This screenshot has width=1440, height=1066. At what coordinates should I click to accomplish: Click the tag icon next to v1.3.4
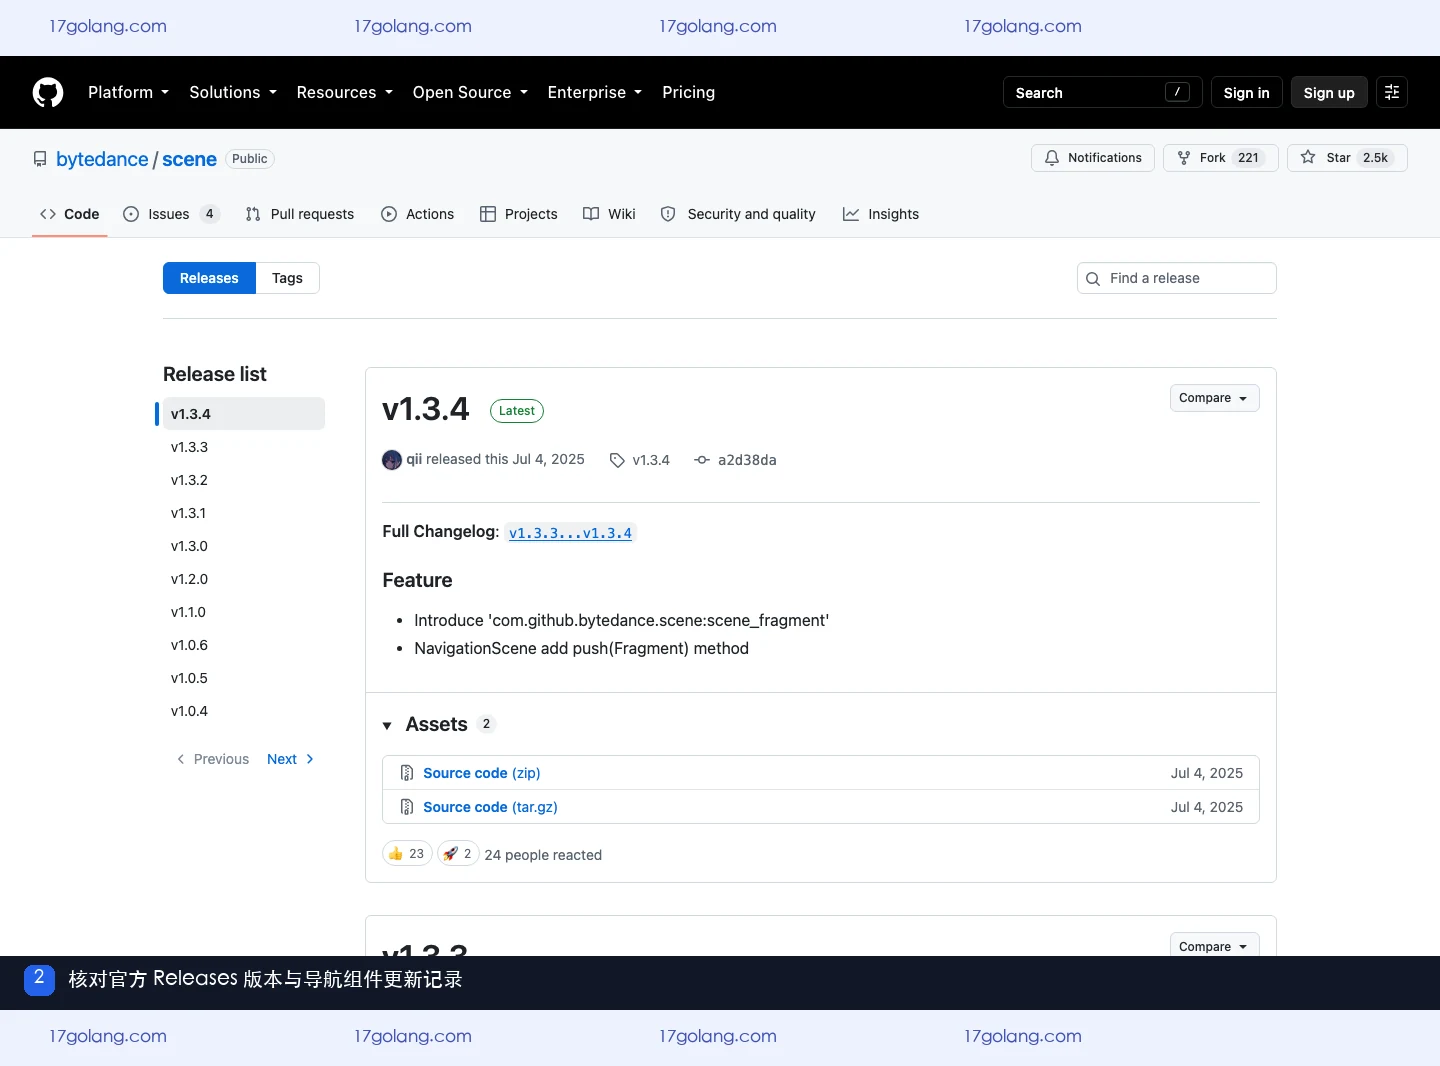pyautogui.click(x=617, y=460)
